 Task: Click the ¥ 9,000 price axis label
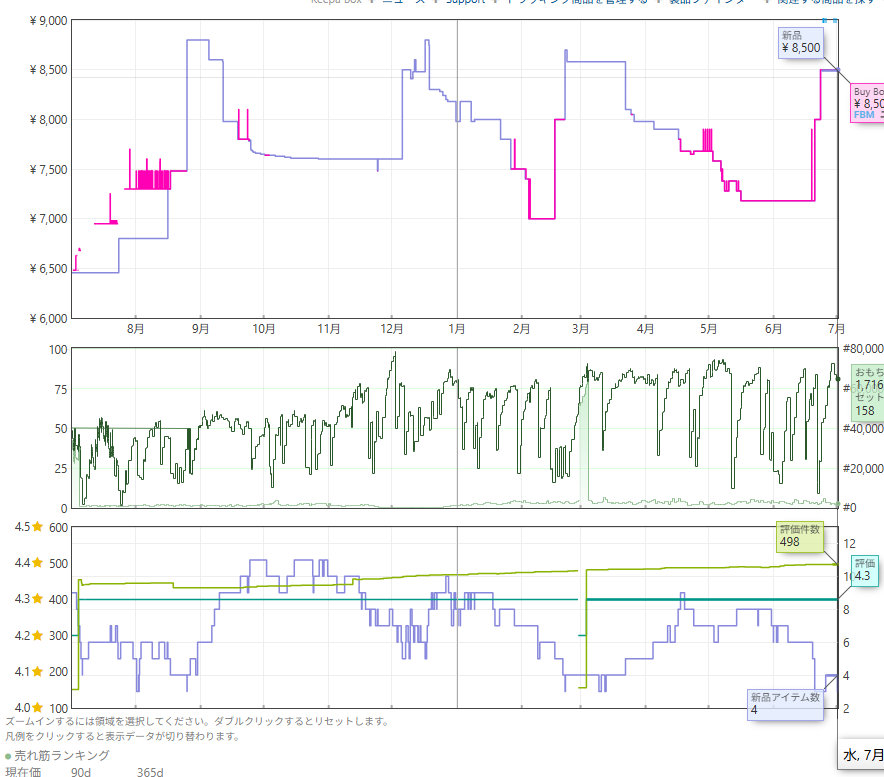click(x=48, y=21)
